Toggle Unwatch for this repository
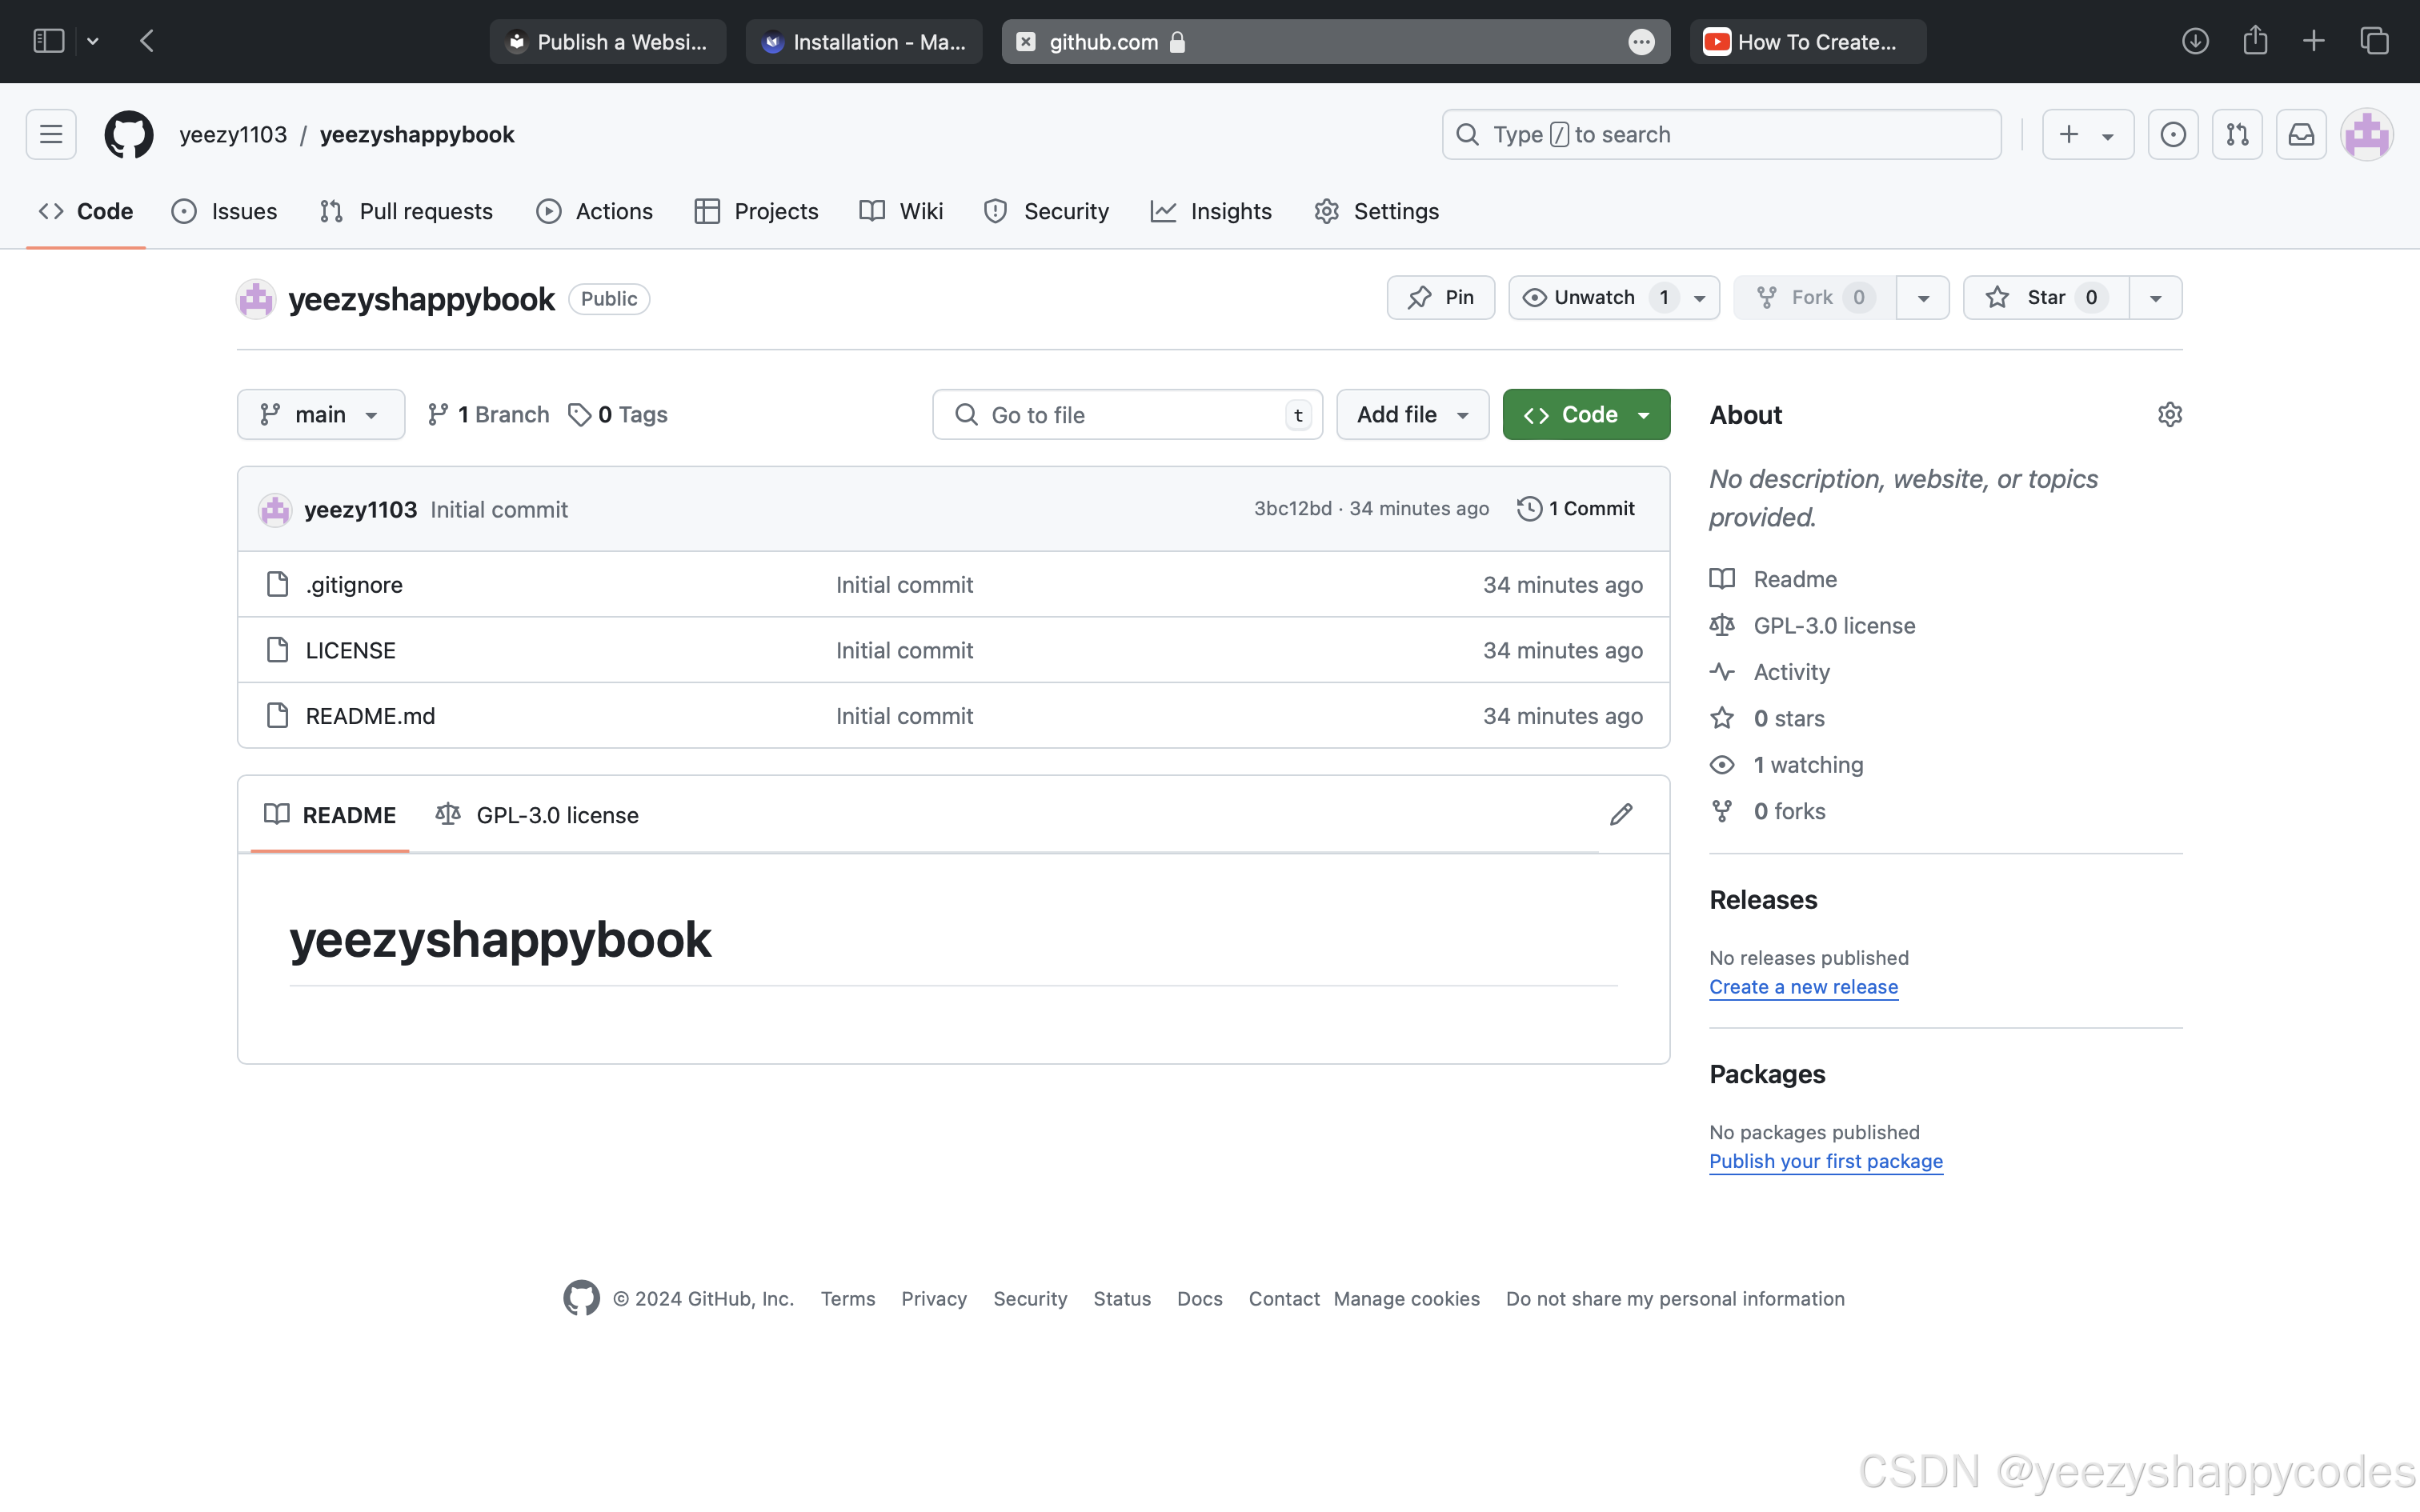Screen dimensions: 2420x1512 1594,298
